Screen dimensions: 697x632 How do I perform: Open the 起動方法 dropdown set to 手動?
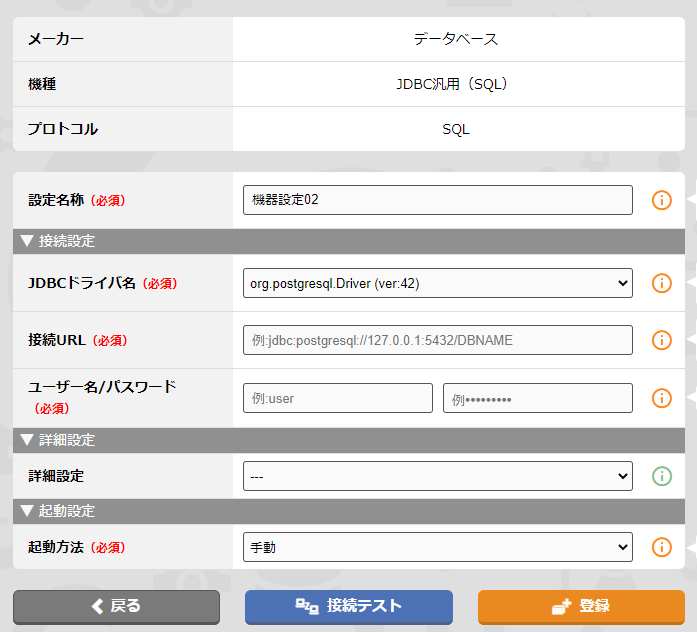(x=437, y=547)
